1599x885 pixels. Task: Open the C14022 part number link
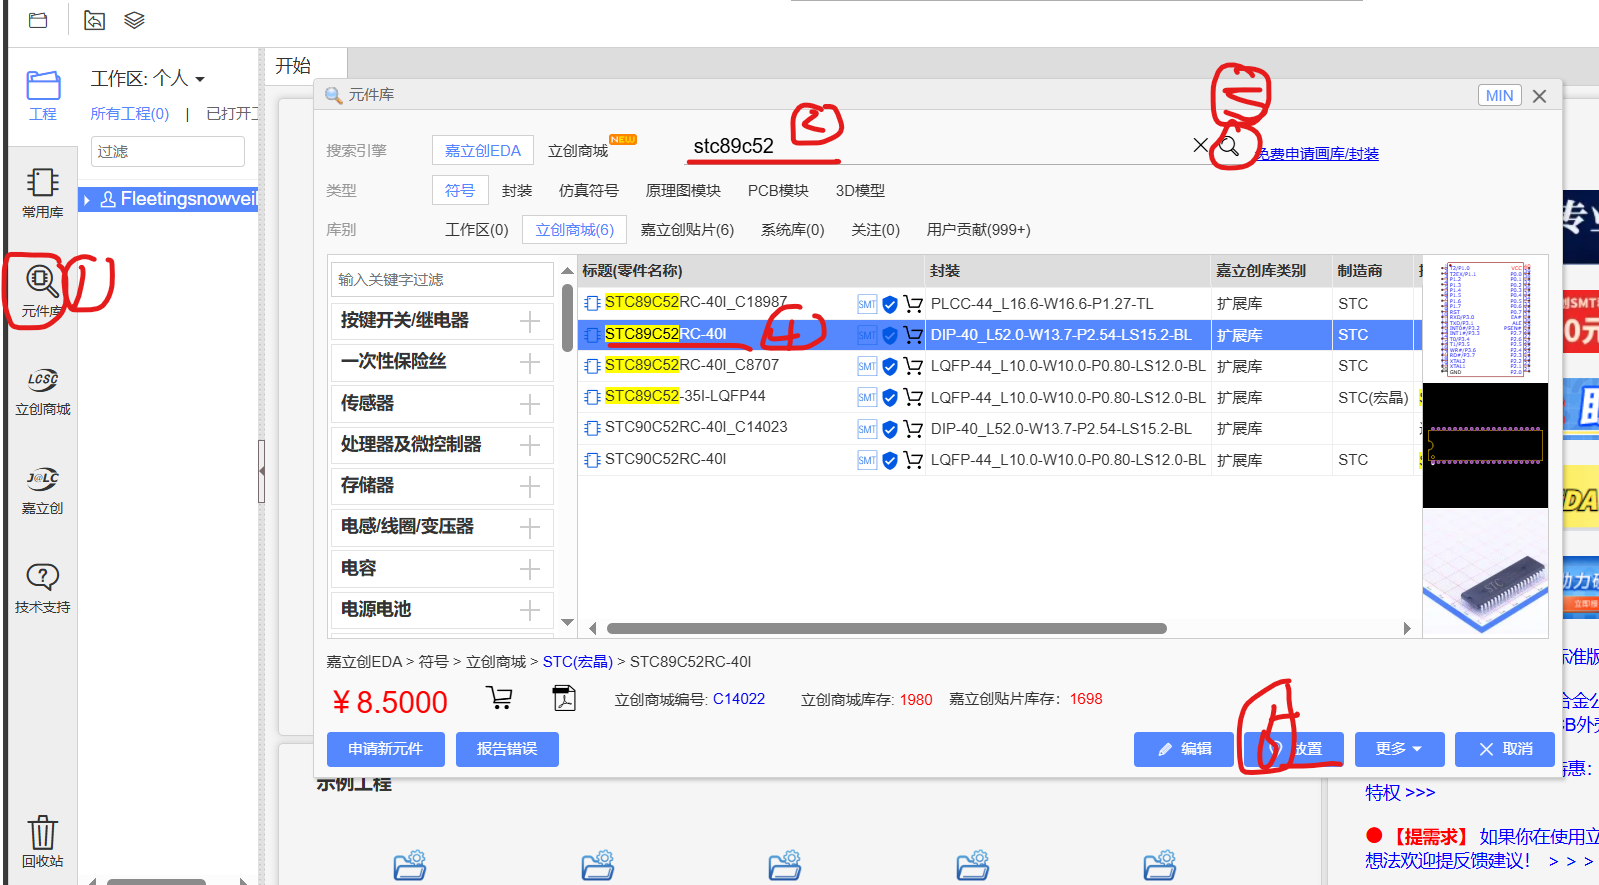(x=738, y=699)
